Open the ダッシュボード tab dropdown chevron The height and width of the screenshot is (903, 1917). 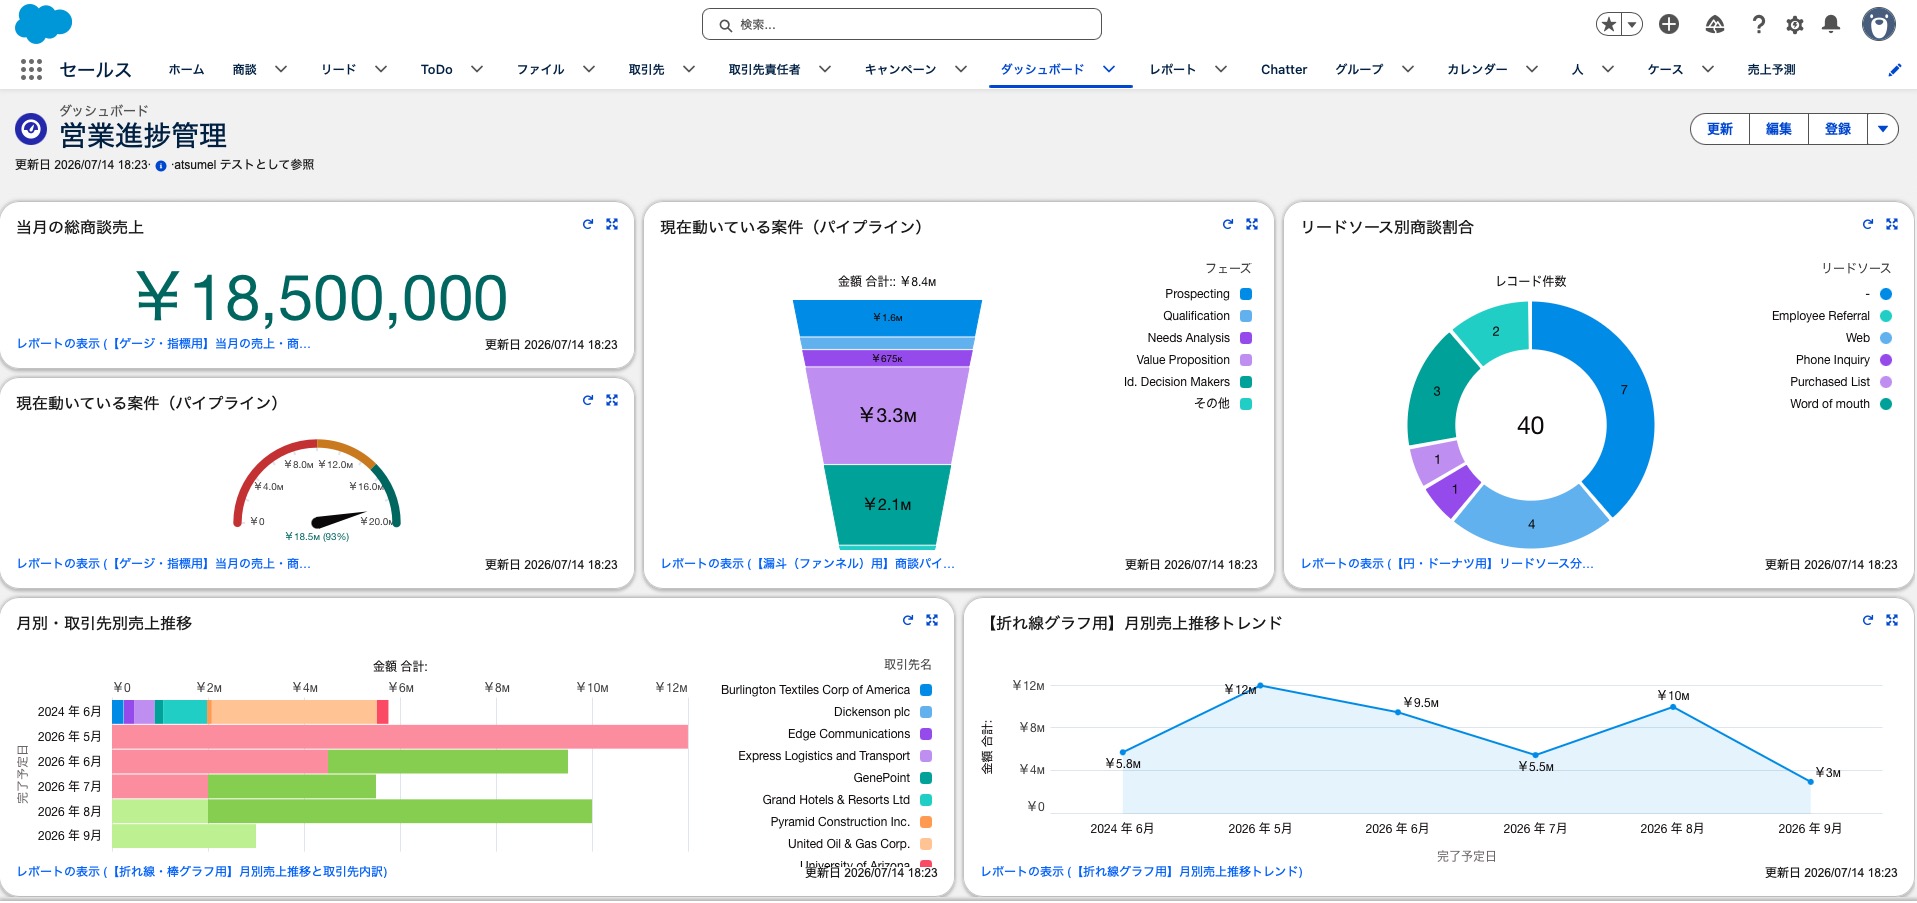click(1109, 69)
